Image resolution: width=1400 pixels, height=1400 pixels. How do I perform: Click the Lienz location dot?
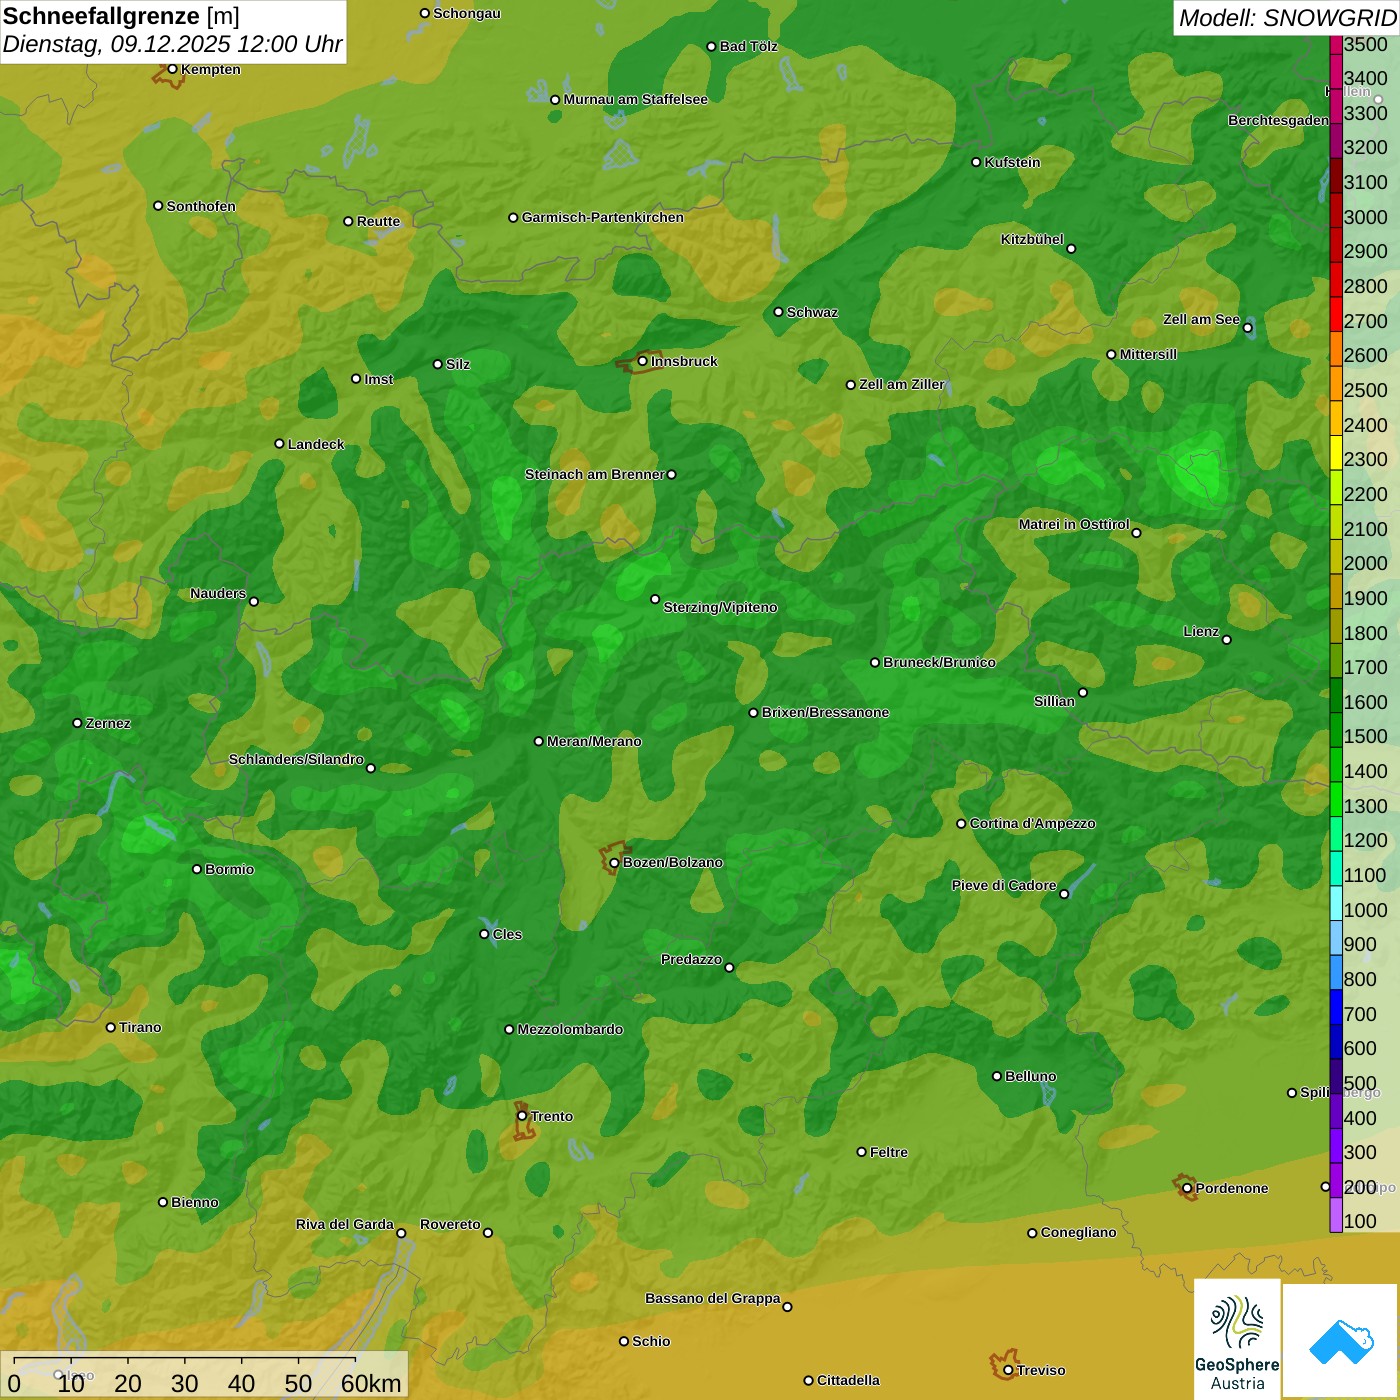coord(1227,640)
